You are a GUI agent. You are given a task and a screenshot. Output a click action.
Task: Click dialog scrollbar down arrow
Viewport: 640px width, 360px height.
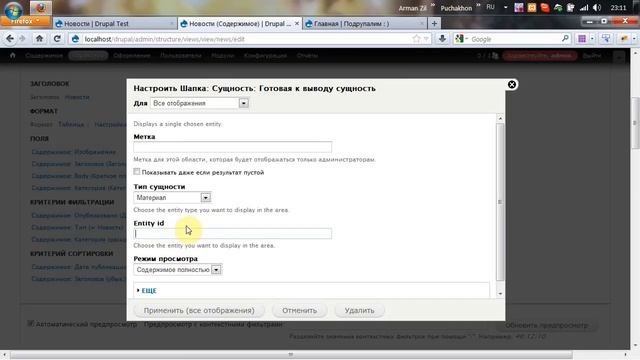click(x=500, y=293)
